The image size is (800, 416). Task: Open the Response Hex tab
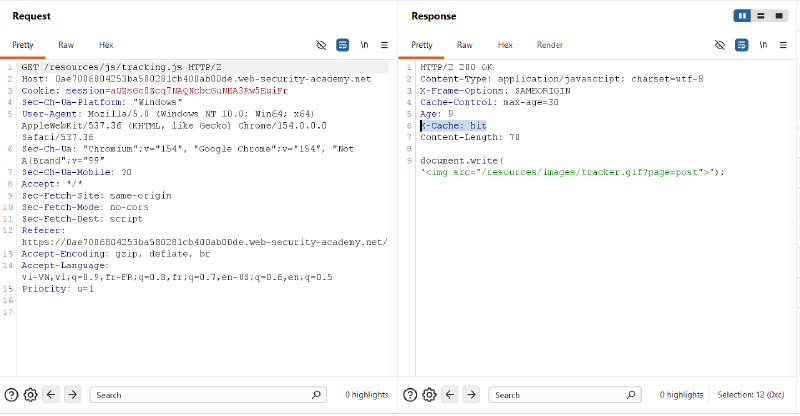505,45
